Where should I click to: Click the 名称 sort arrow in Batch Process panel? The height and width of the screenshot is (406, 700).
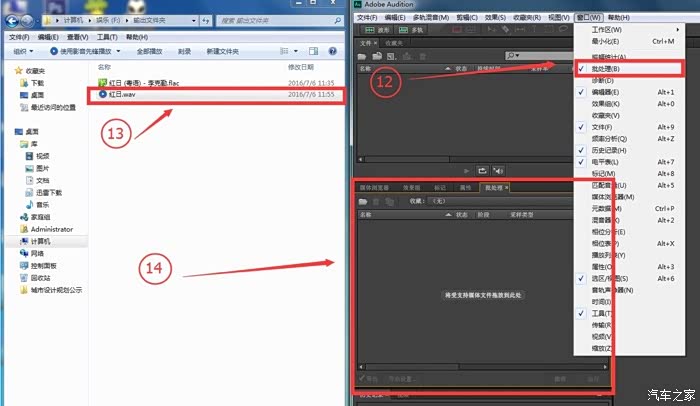448,215
